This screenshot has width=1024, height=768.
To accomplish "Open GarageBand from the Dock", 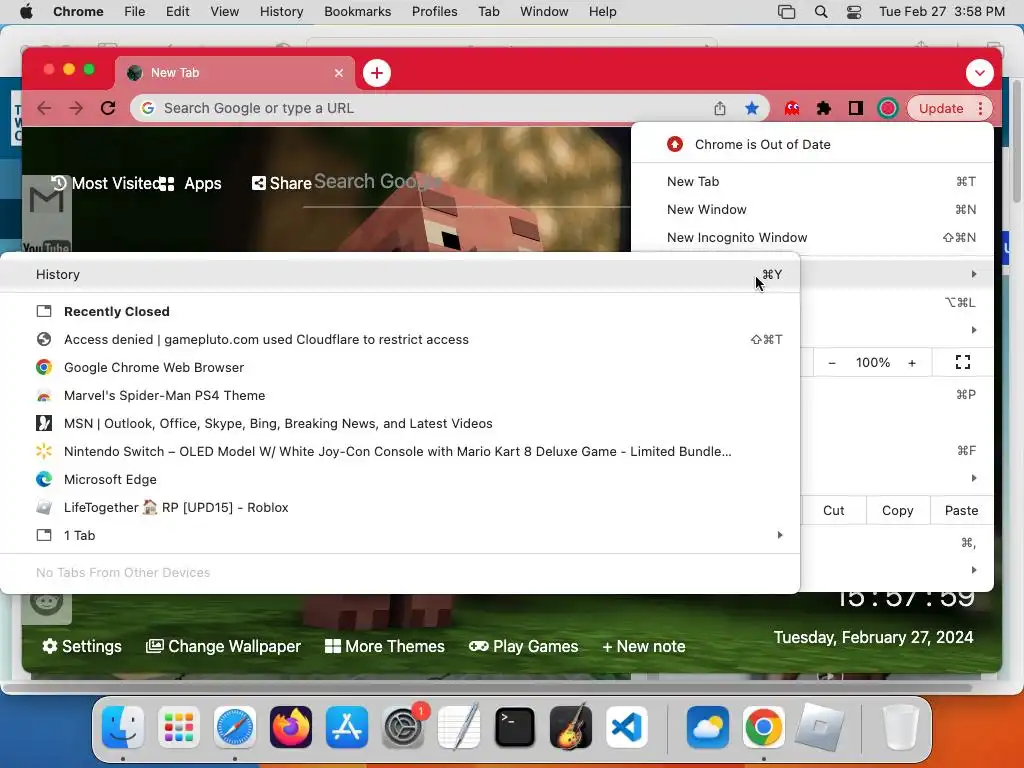I will (571, 727).
